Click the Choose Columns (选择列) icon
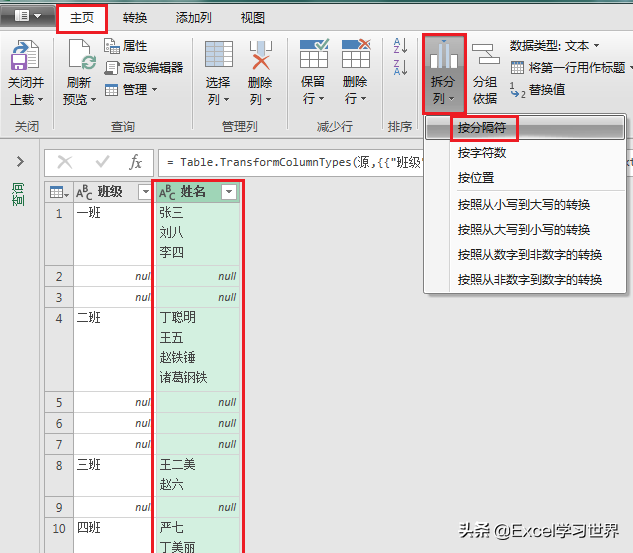The image size is (633, 553). click(219, 54)
